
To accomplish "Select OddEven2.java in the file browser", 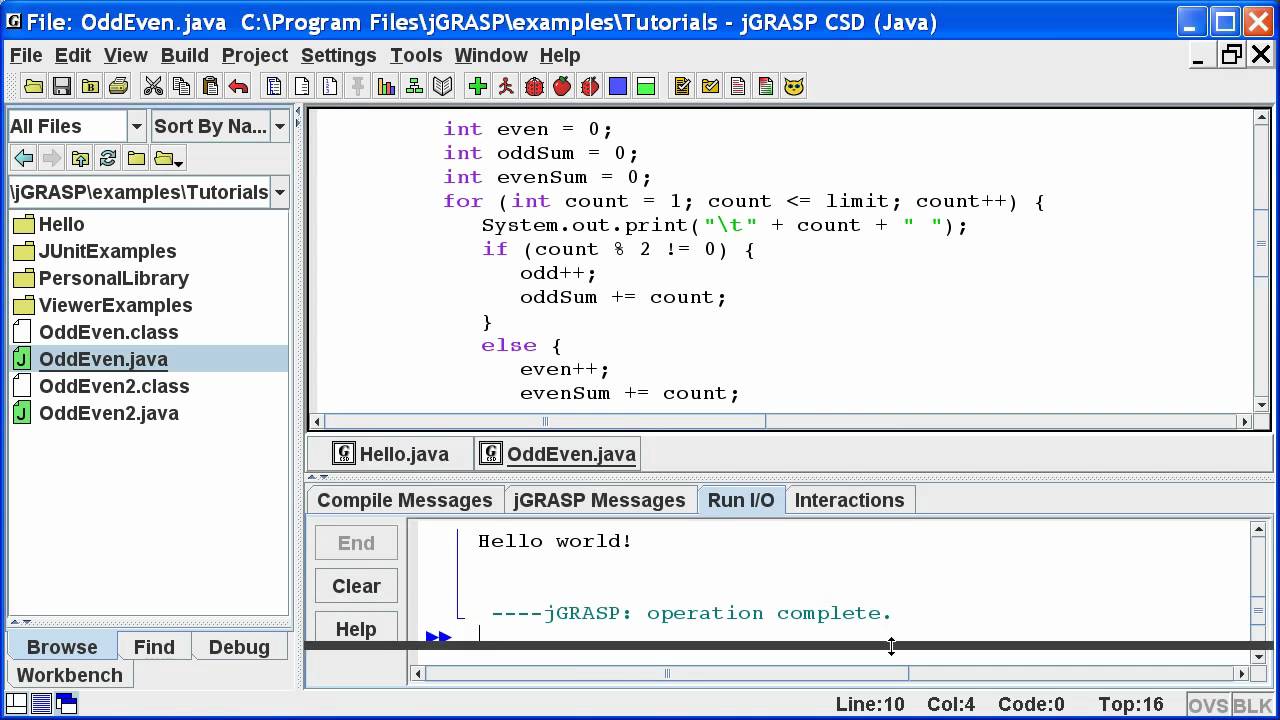I will [109, 413].
